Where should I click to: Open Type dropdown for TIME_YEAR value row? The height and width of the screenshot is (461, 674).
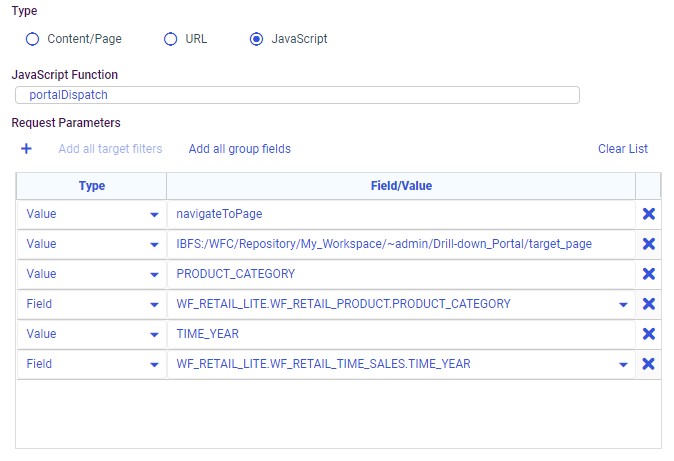coord(154,335)
